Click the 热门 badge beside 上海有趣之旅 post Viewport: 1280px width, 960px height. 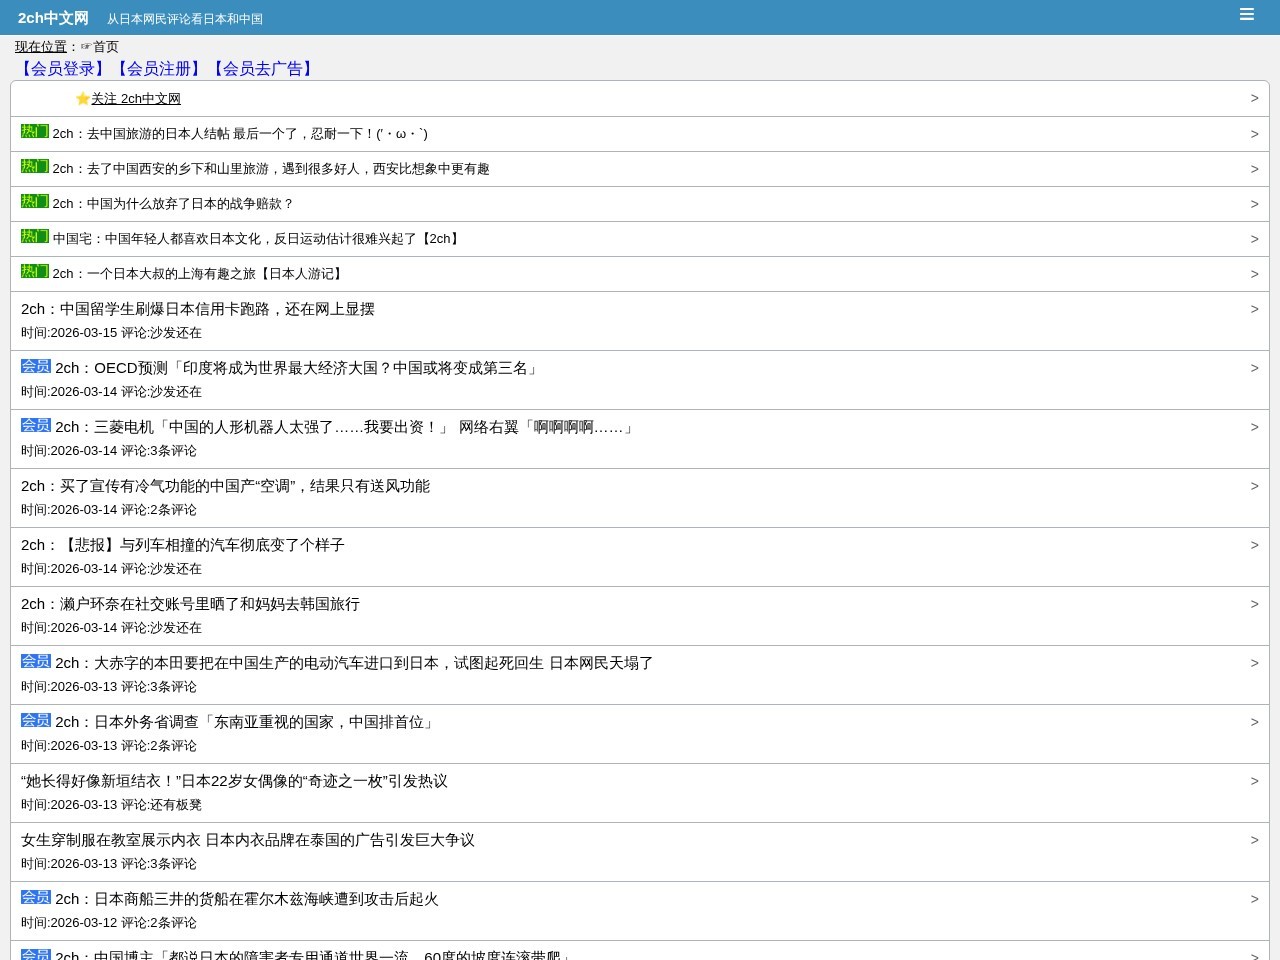(35, 271)
